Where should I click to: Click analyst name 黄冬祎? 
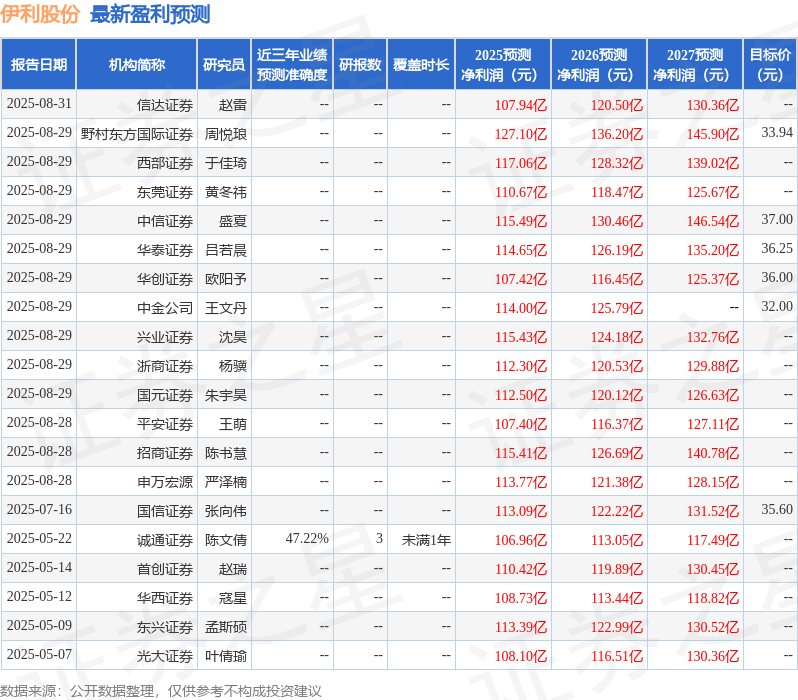pos(226,192)
